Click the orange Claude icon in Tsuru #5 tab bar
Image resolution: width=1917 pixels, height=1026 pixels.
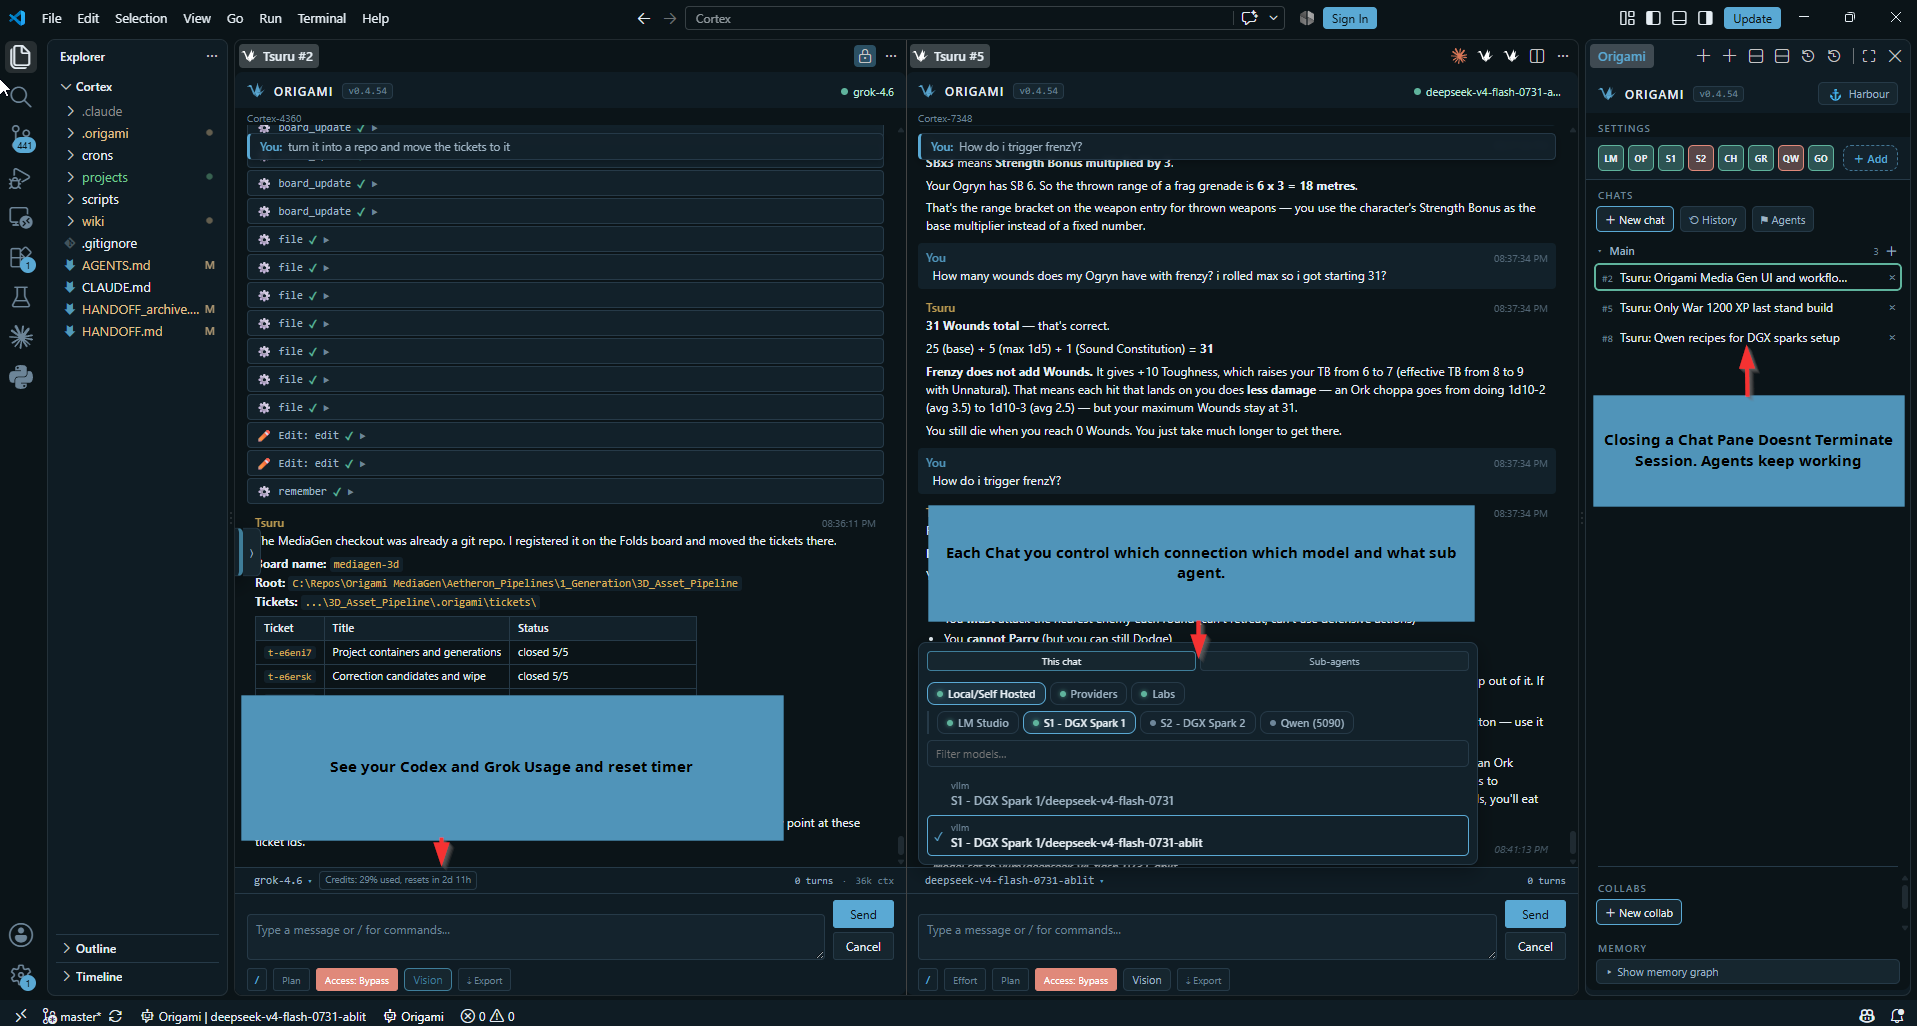(1459, 56)
